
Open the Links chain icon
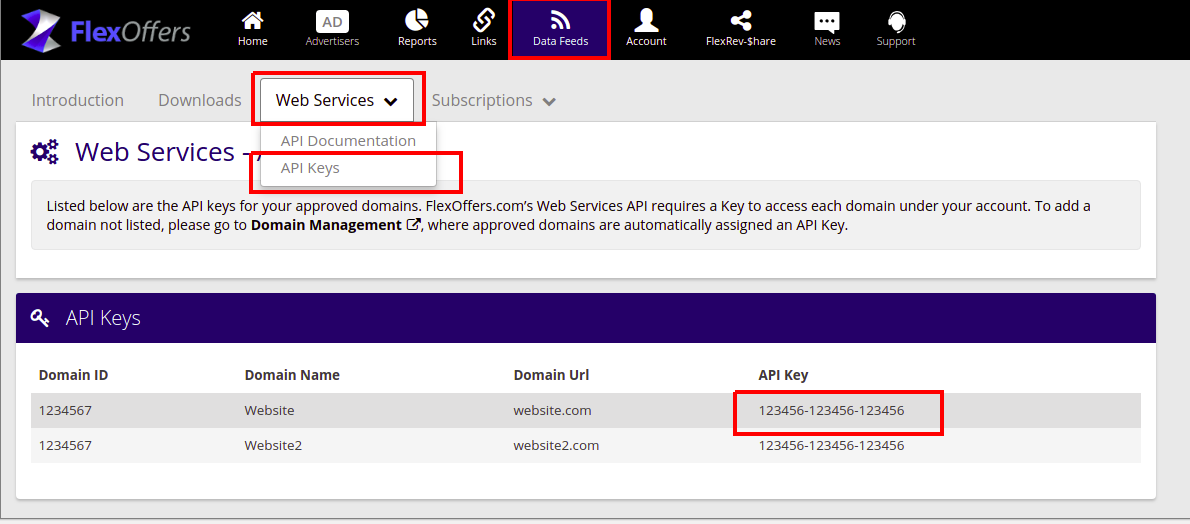[x=483, y=21]
